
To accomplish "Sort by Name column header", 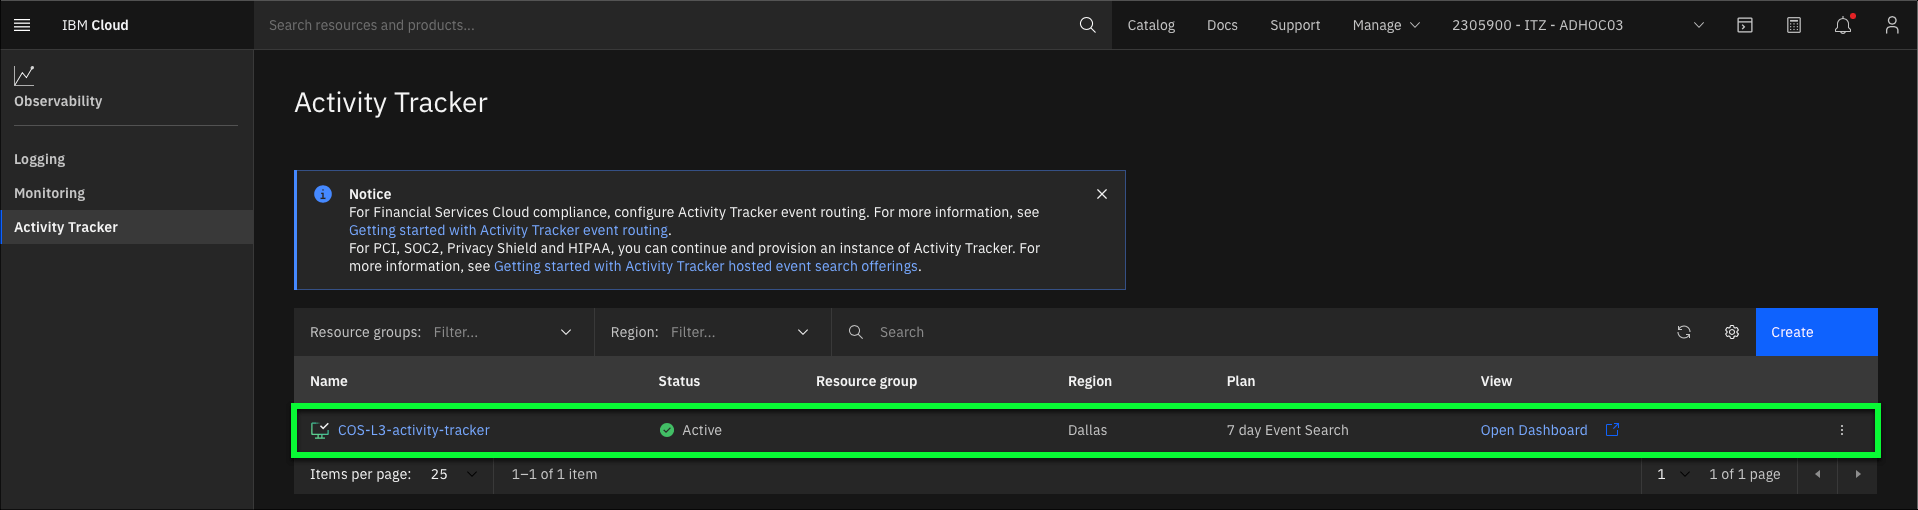I will pos(329,381).
